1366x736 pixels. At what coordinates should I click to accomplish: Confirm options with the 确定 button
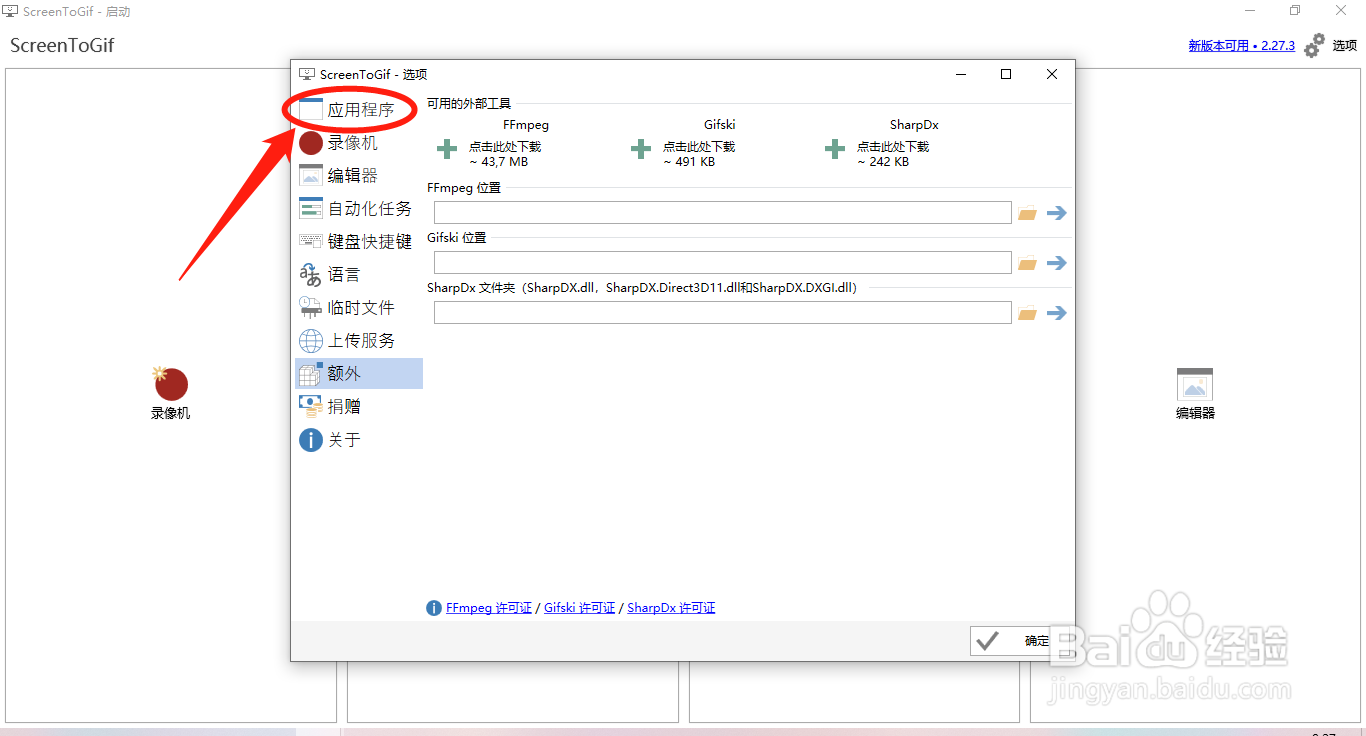[x=1020, y=641]
